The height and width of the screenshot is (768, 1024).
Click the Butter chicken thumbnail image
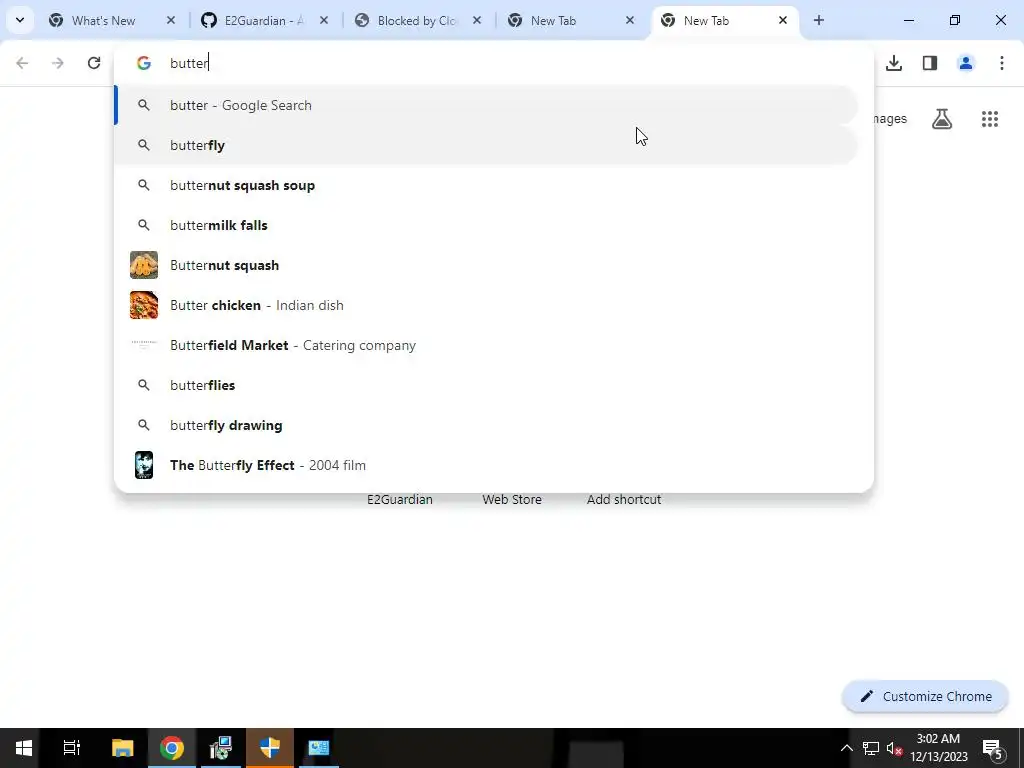144,305
